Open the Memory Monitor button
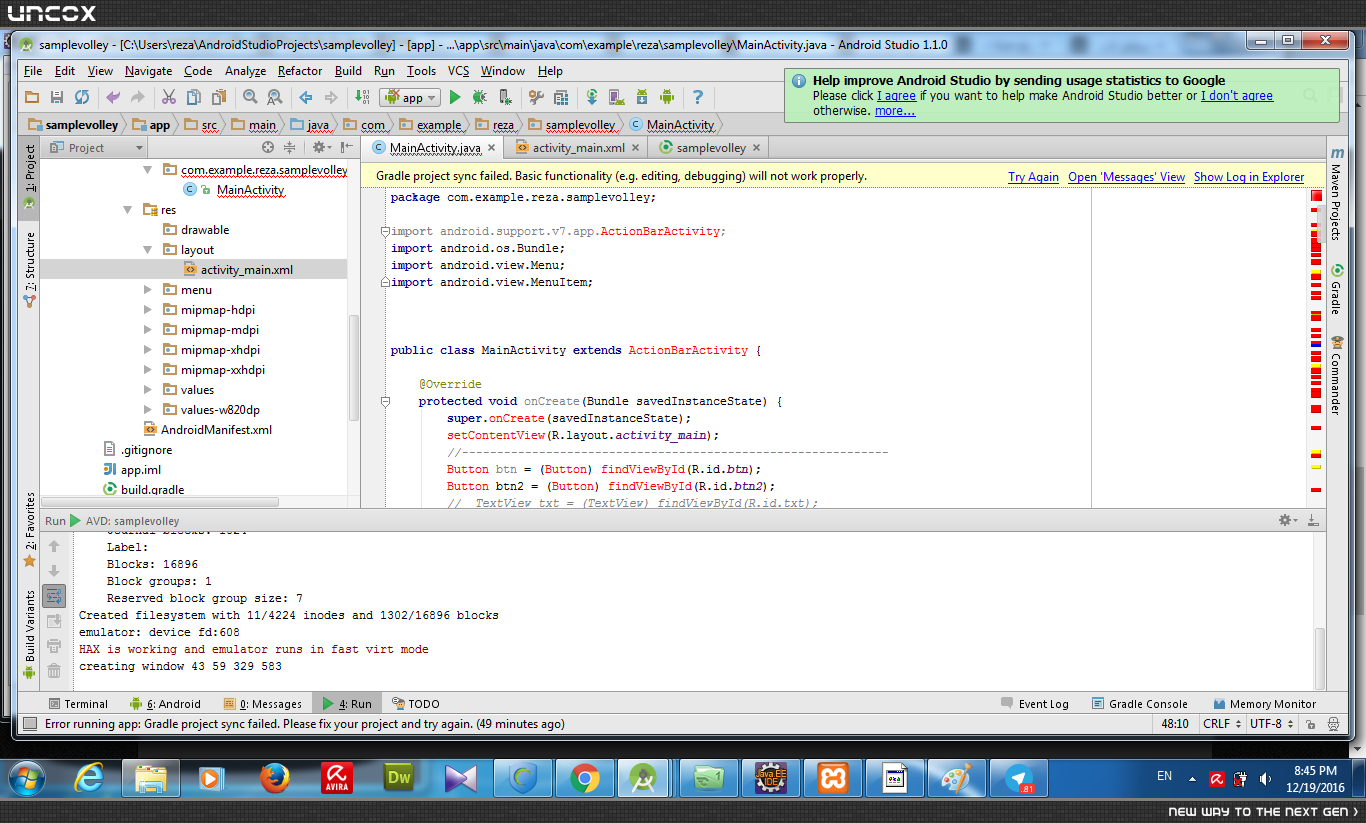The height and width of the screenshot is (823, 1366). (x=1265, y=704)
